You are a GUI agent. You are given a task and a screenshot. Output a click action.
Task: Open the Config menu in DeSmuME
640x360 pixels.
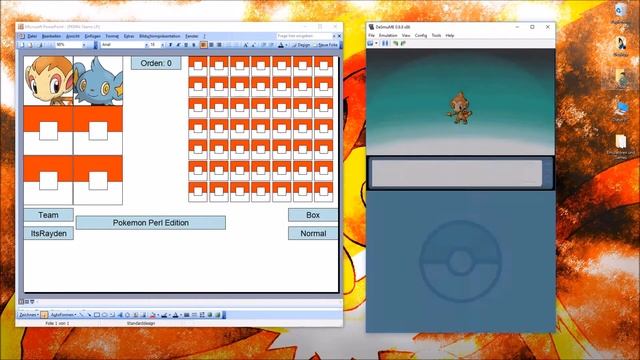point(421,36)
